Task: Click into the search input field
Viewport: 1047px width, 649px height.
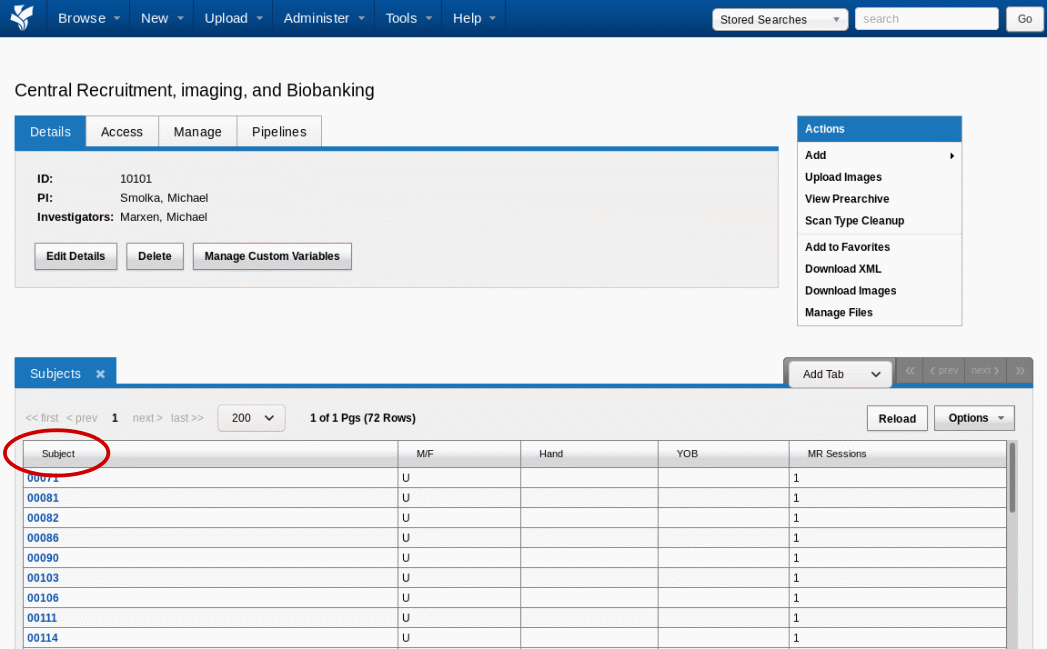Action: (x=926, y=19)
